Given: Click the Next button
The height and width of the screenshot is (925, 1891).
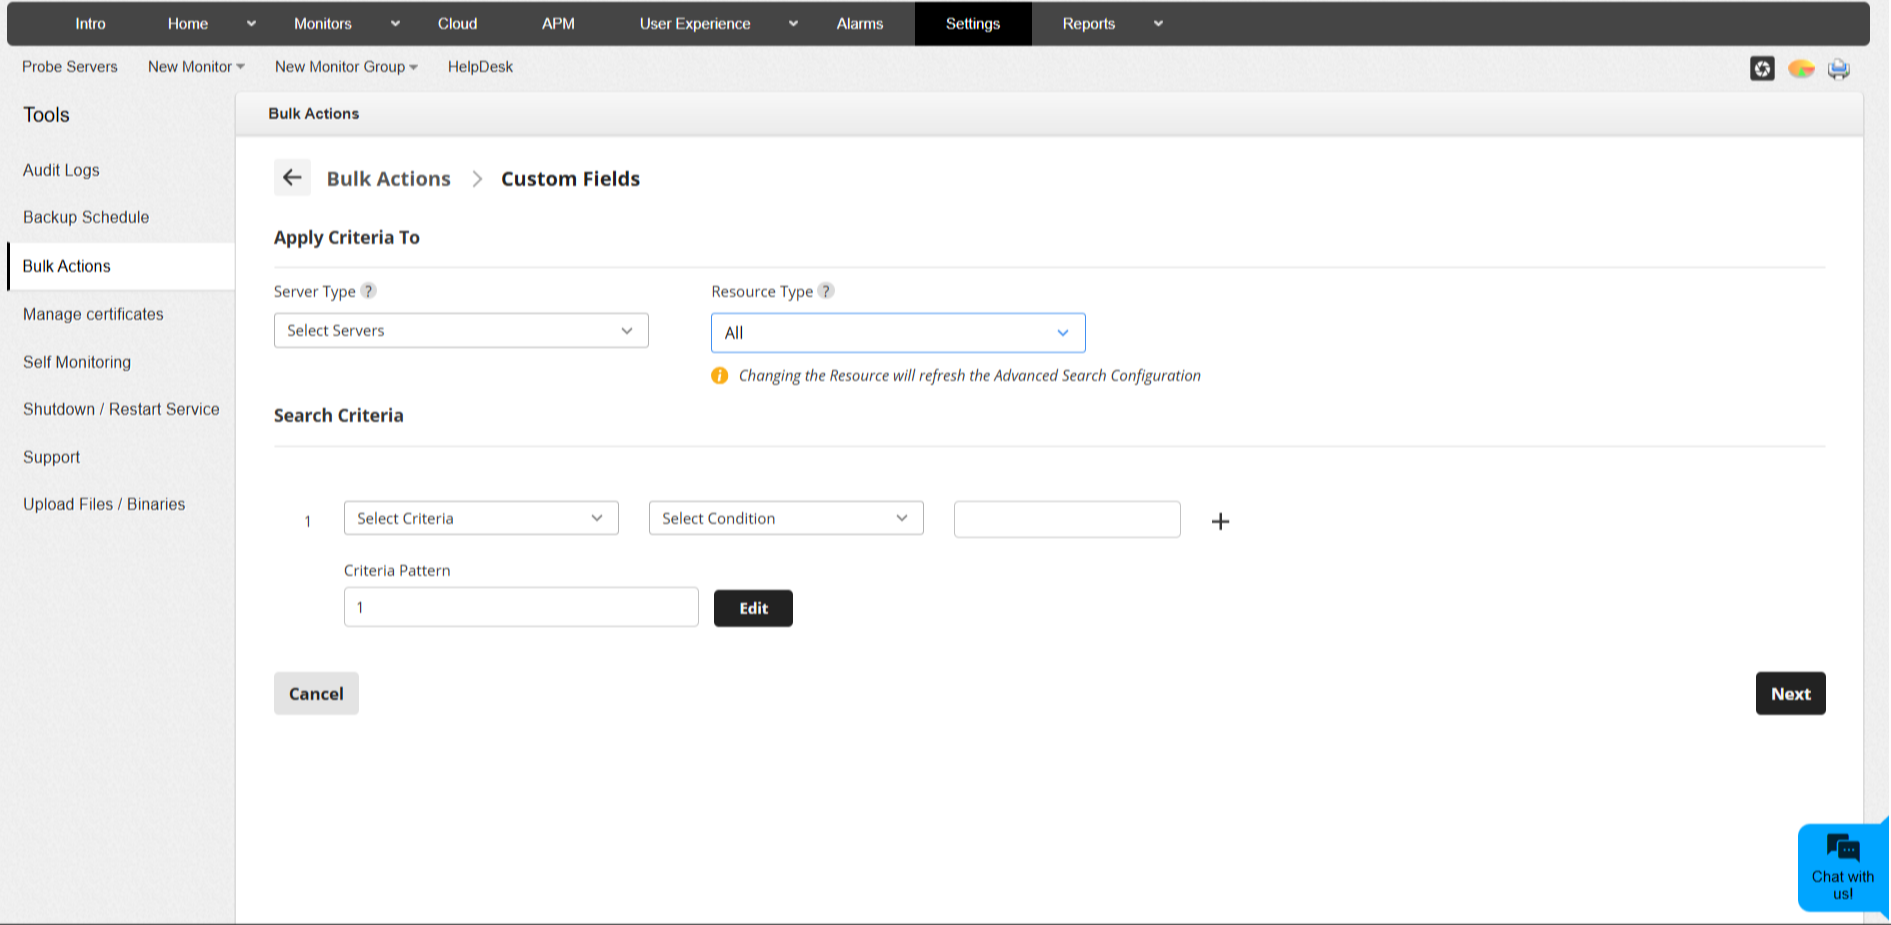Looking at the screenshot, I should [x=1789, y=693].
